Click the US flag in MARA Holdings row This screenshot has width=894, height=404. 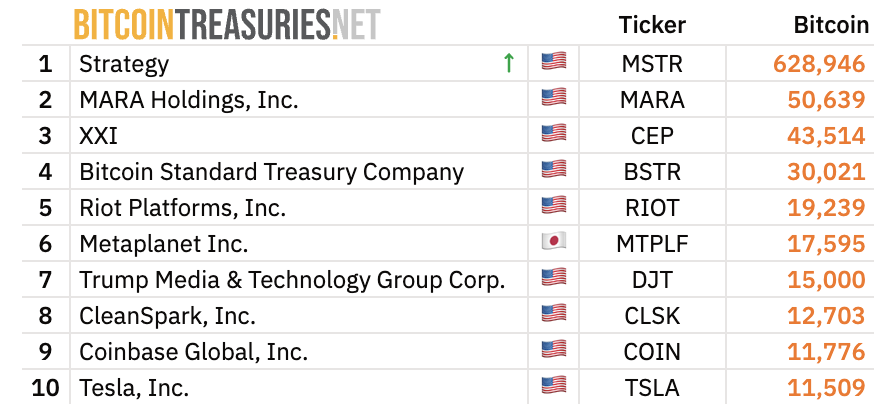tap(553, 99)
